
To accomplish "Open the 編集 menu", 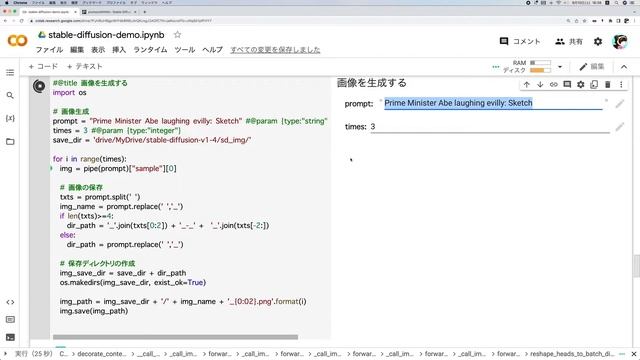I will coord(77,50).
